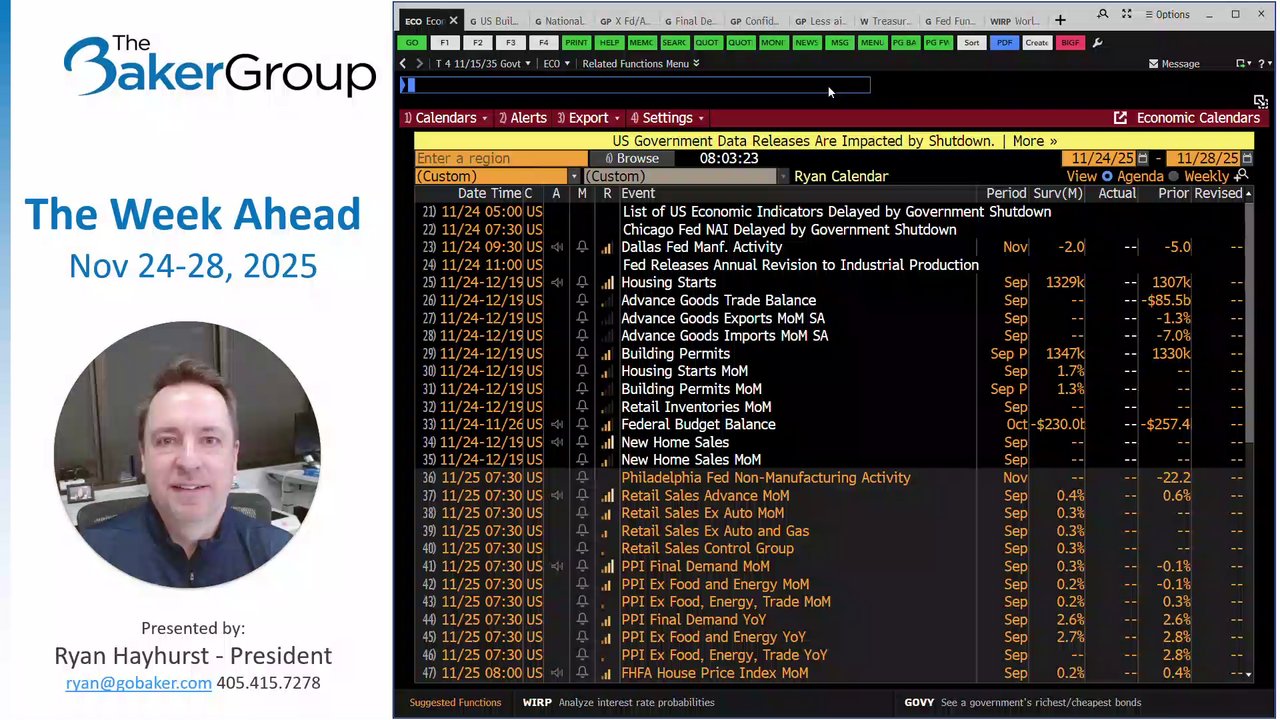Click relevance bars icon for PPI Final Demand YoY

(x=607, y=620)
